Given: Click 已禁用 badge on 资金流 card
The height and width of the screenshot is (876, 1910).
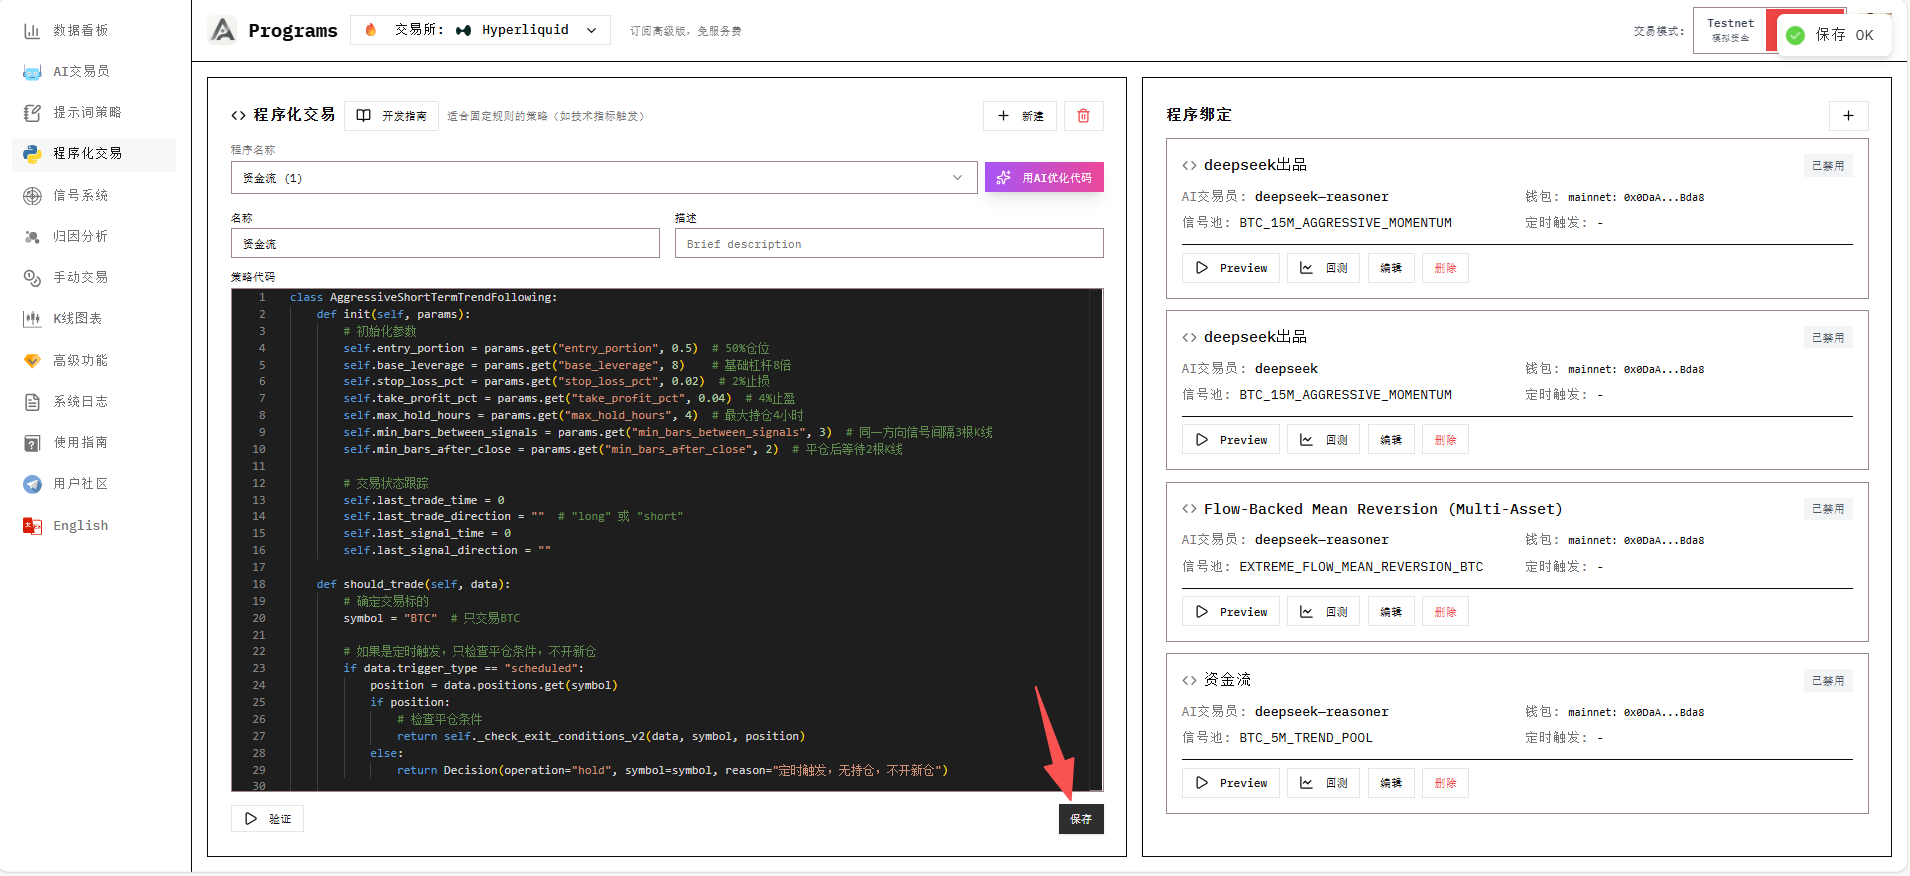Looking at the screenshot, I should click(1828, 681).
